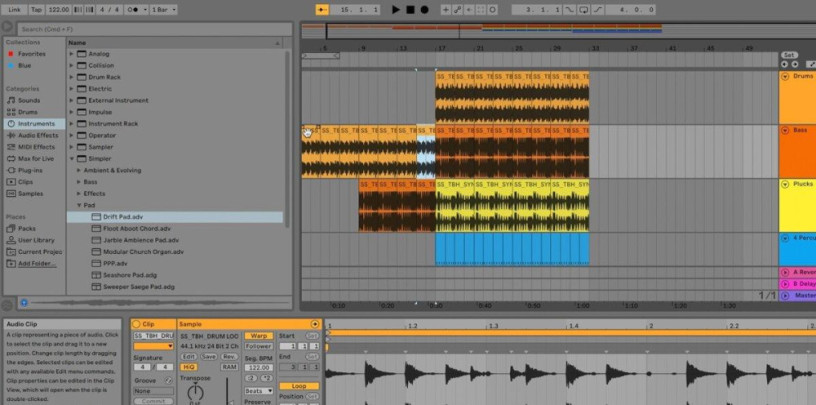816x405 pixels.
Task: Expand the Ambient & Evolving subfolder
Action: (x=79, y=170)
